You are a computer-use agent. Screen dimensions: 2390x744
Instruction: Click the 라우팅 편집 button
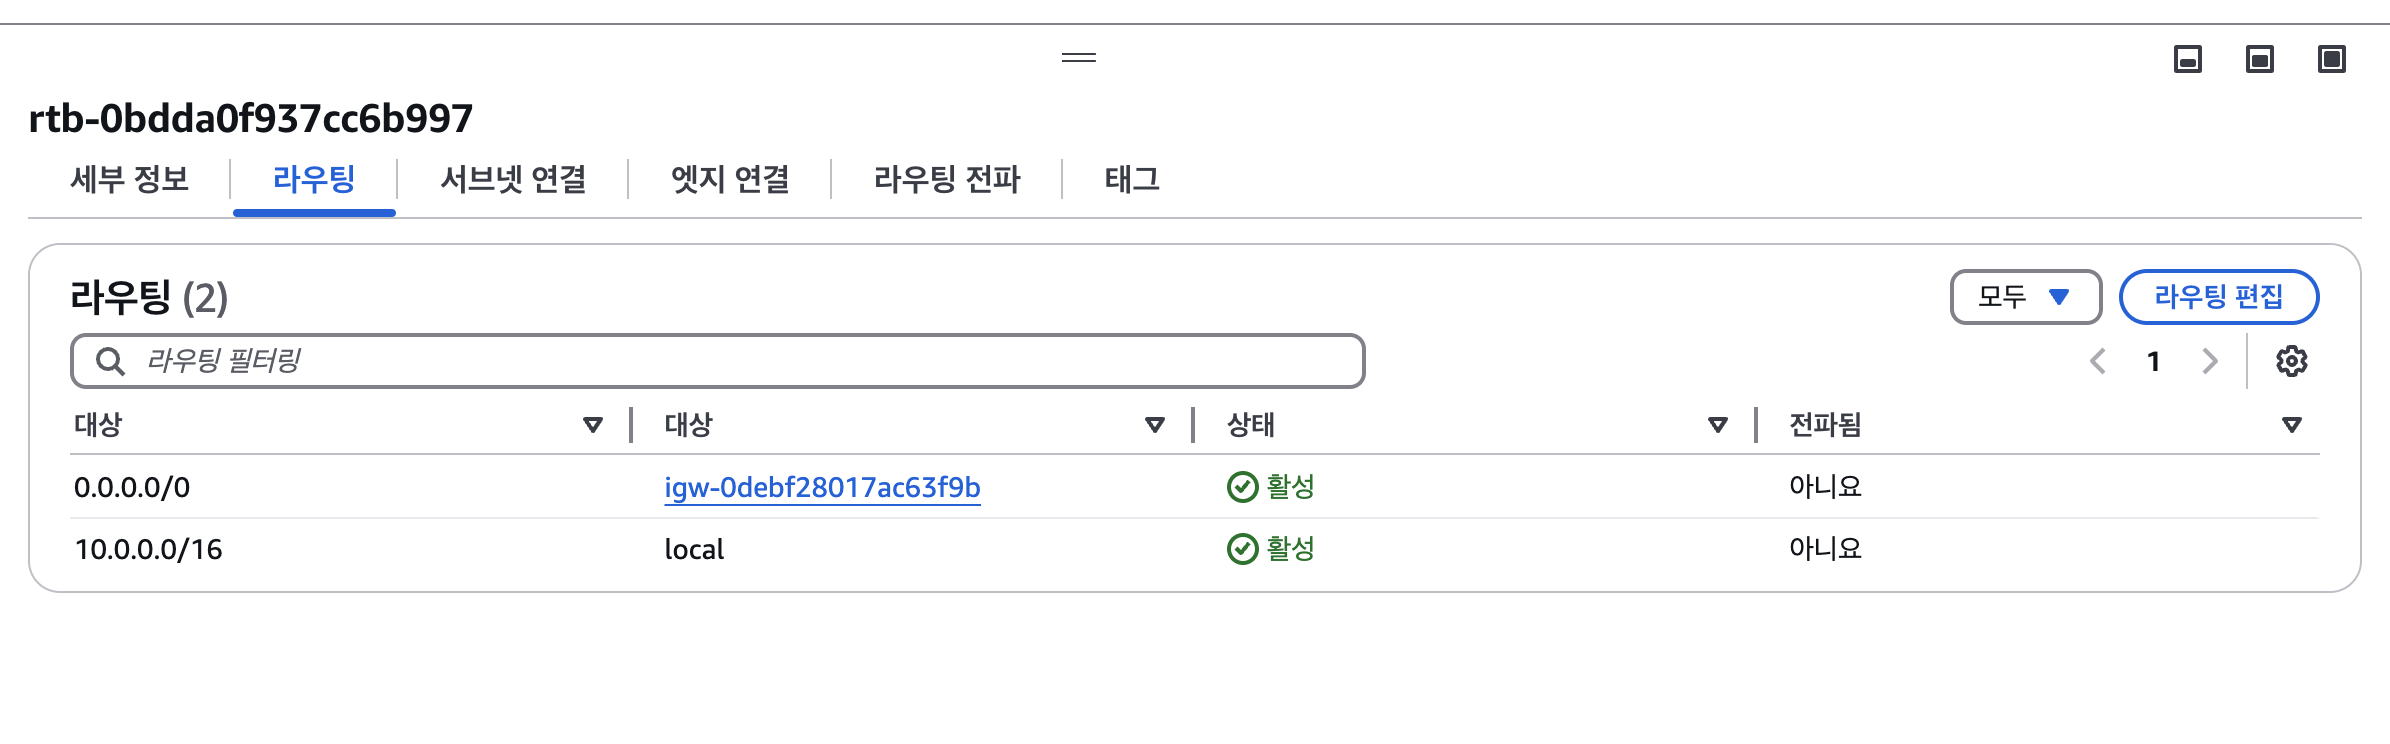[2219, 297]
